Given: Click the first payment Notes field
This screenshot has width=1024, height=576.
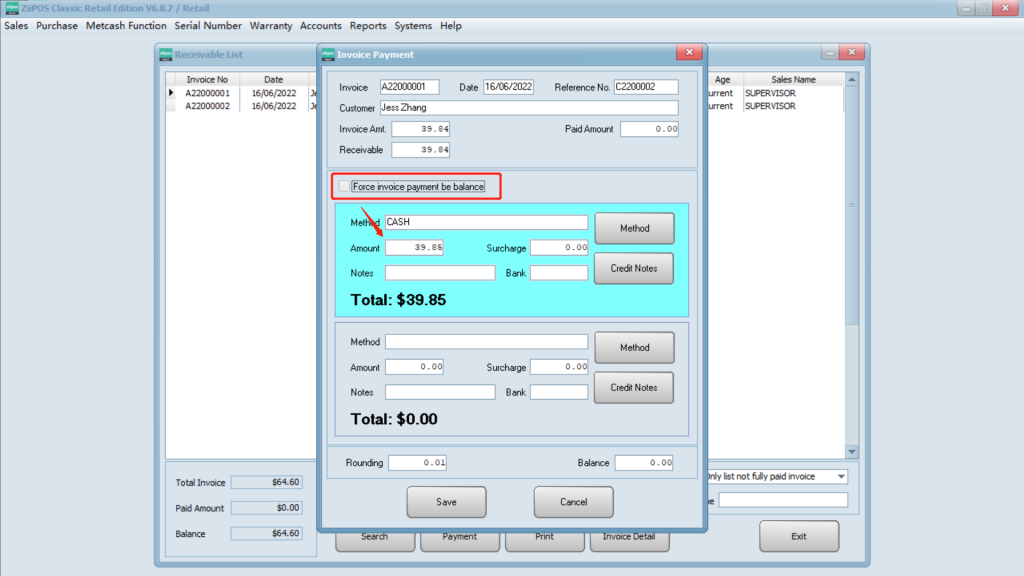Looking at the screenshot, I should pos(440,273).
